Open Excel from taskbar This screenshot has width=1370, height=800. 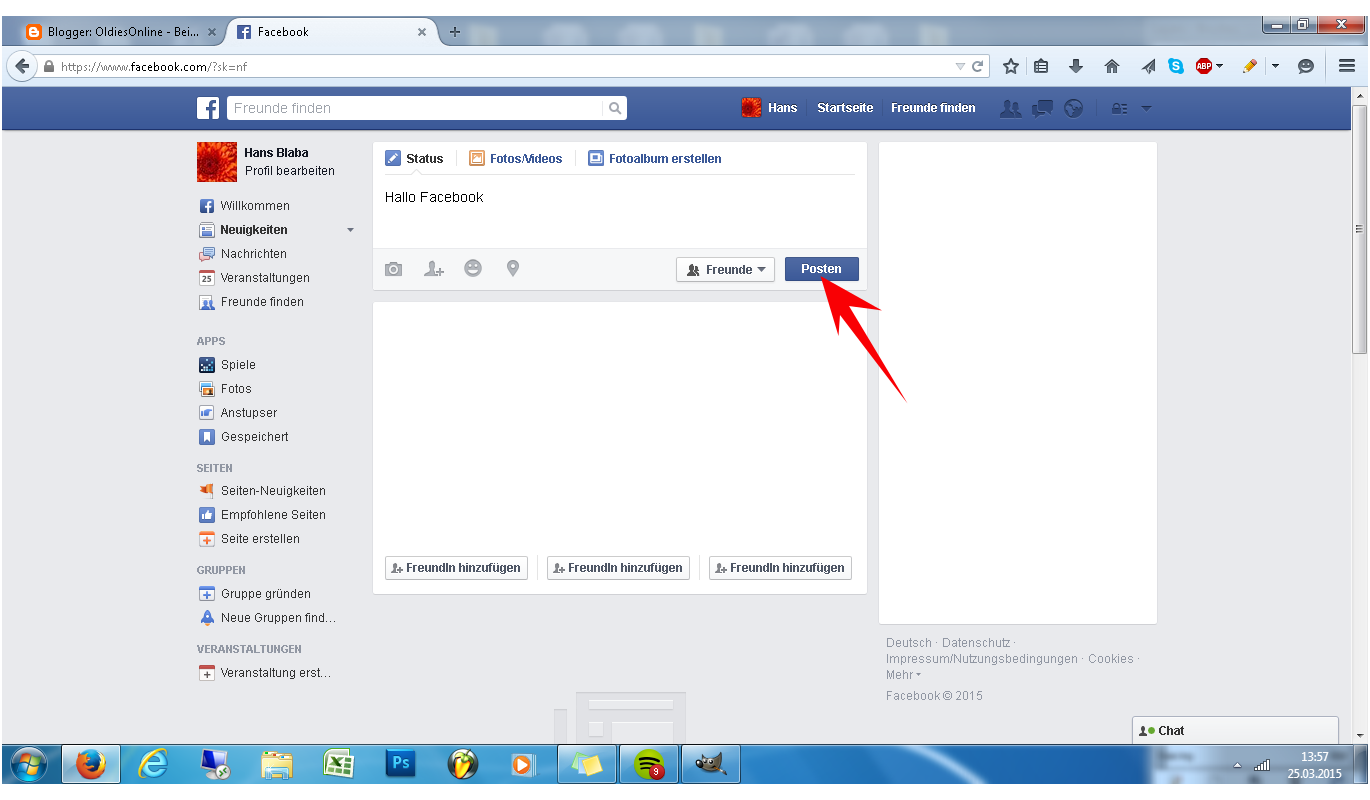(339, 764)
